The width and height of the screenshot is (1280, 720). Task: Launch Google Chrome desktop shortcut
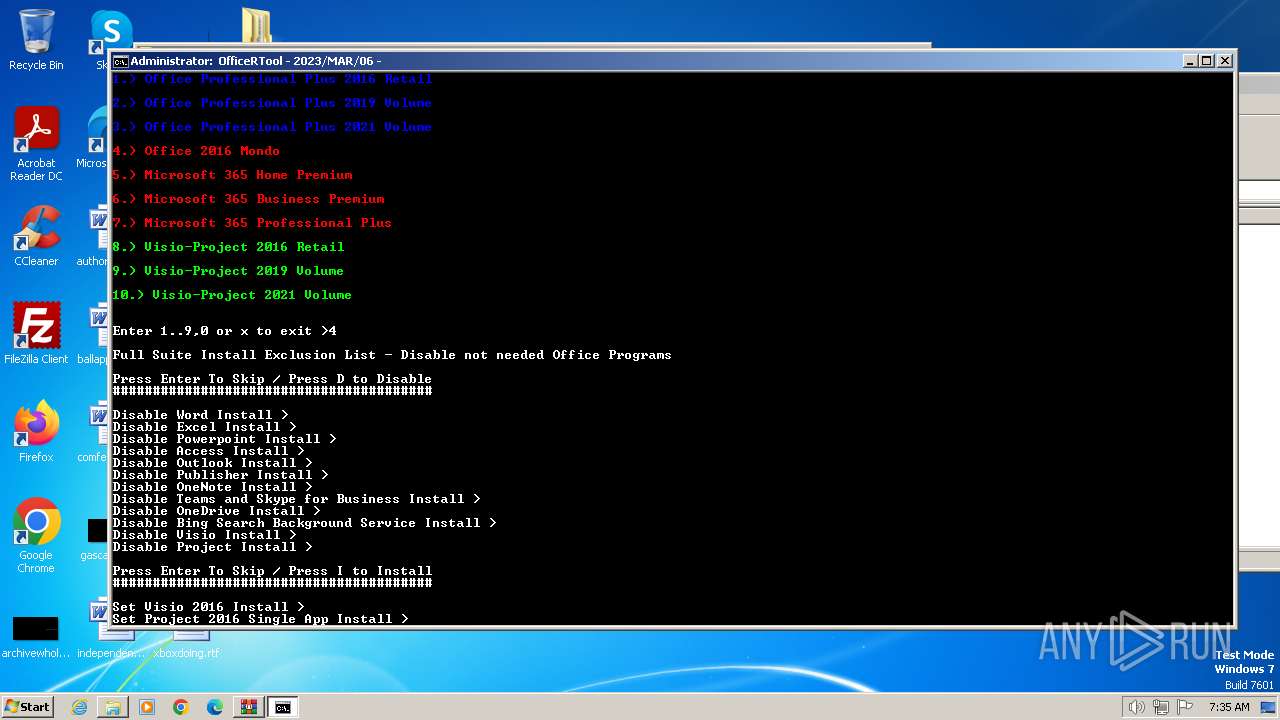[x=36, y=536]
